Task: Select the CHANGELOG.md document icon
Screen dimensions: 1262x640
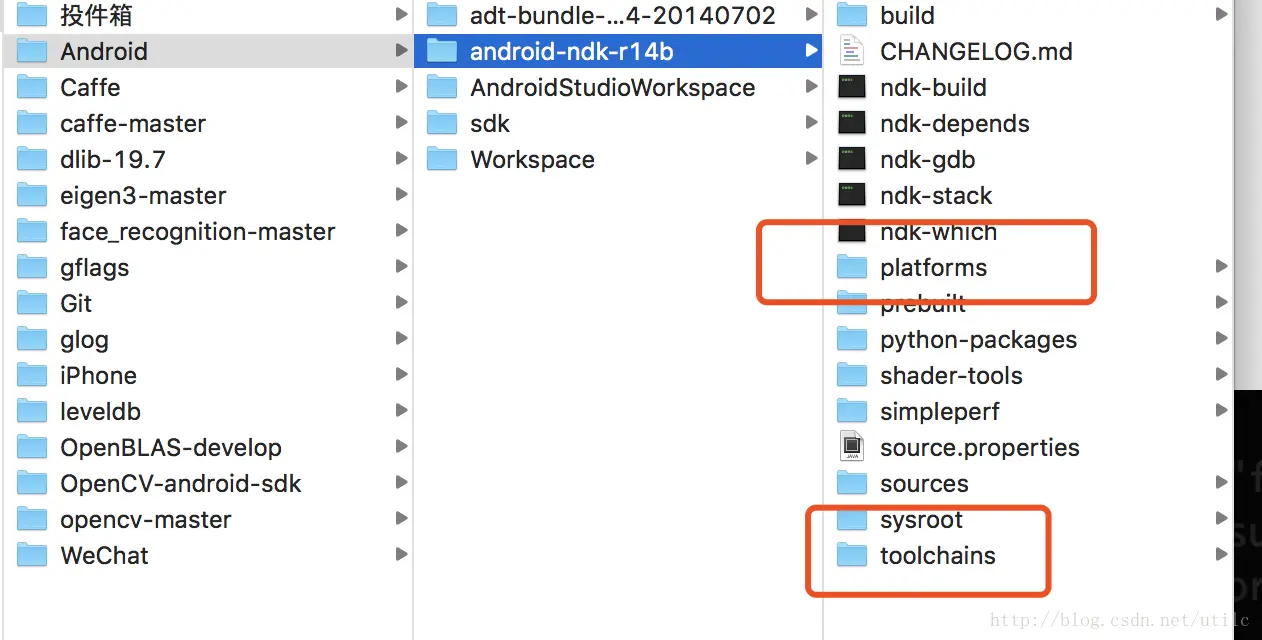Action: pos(851,51)
